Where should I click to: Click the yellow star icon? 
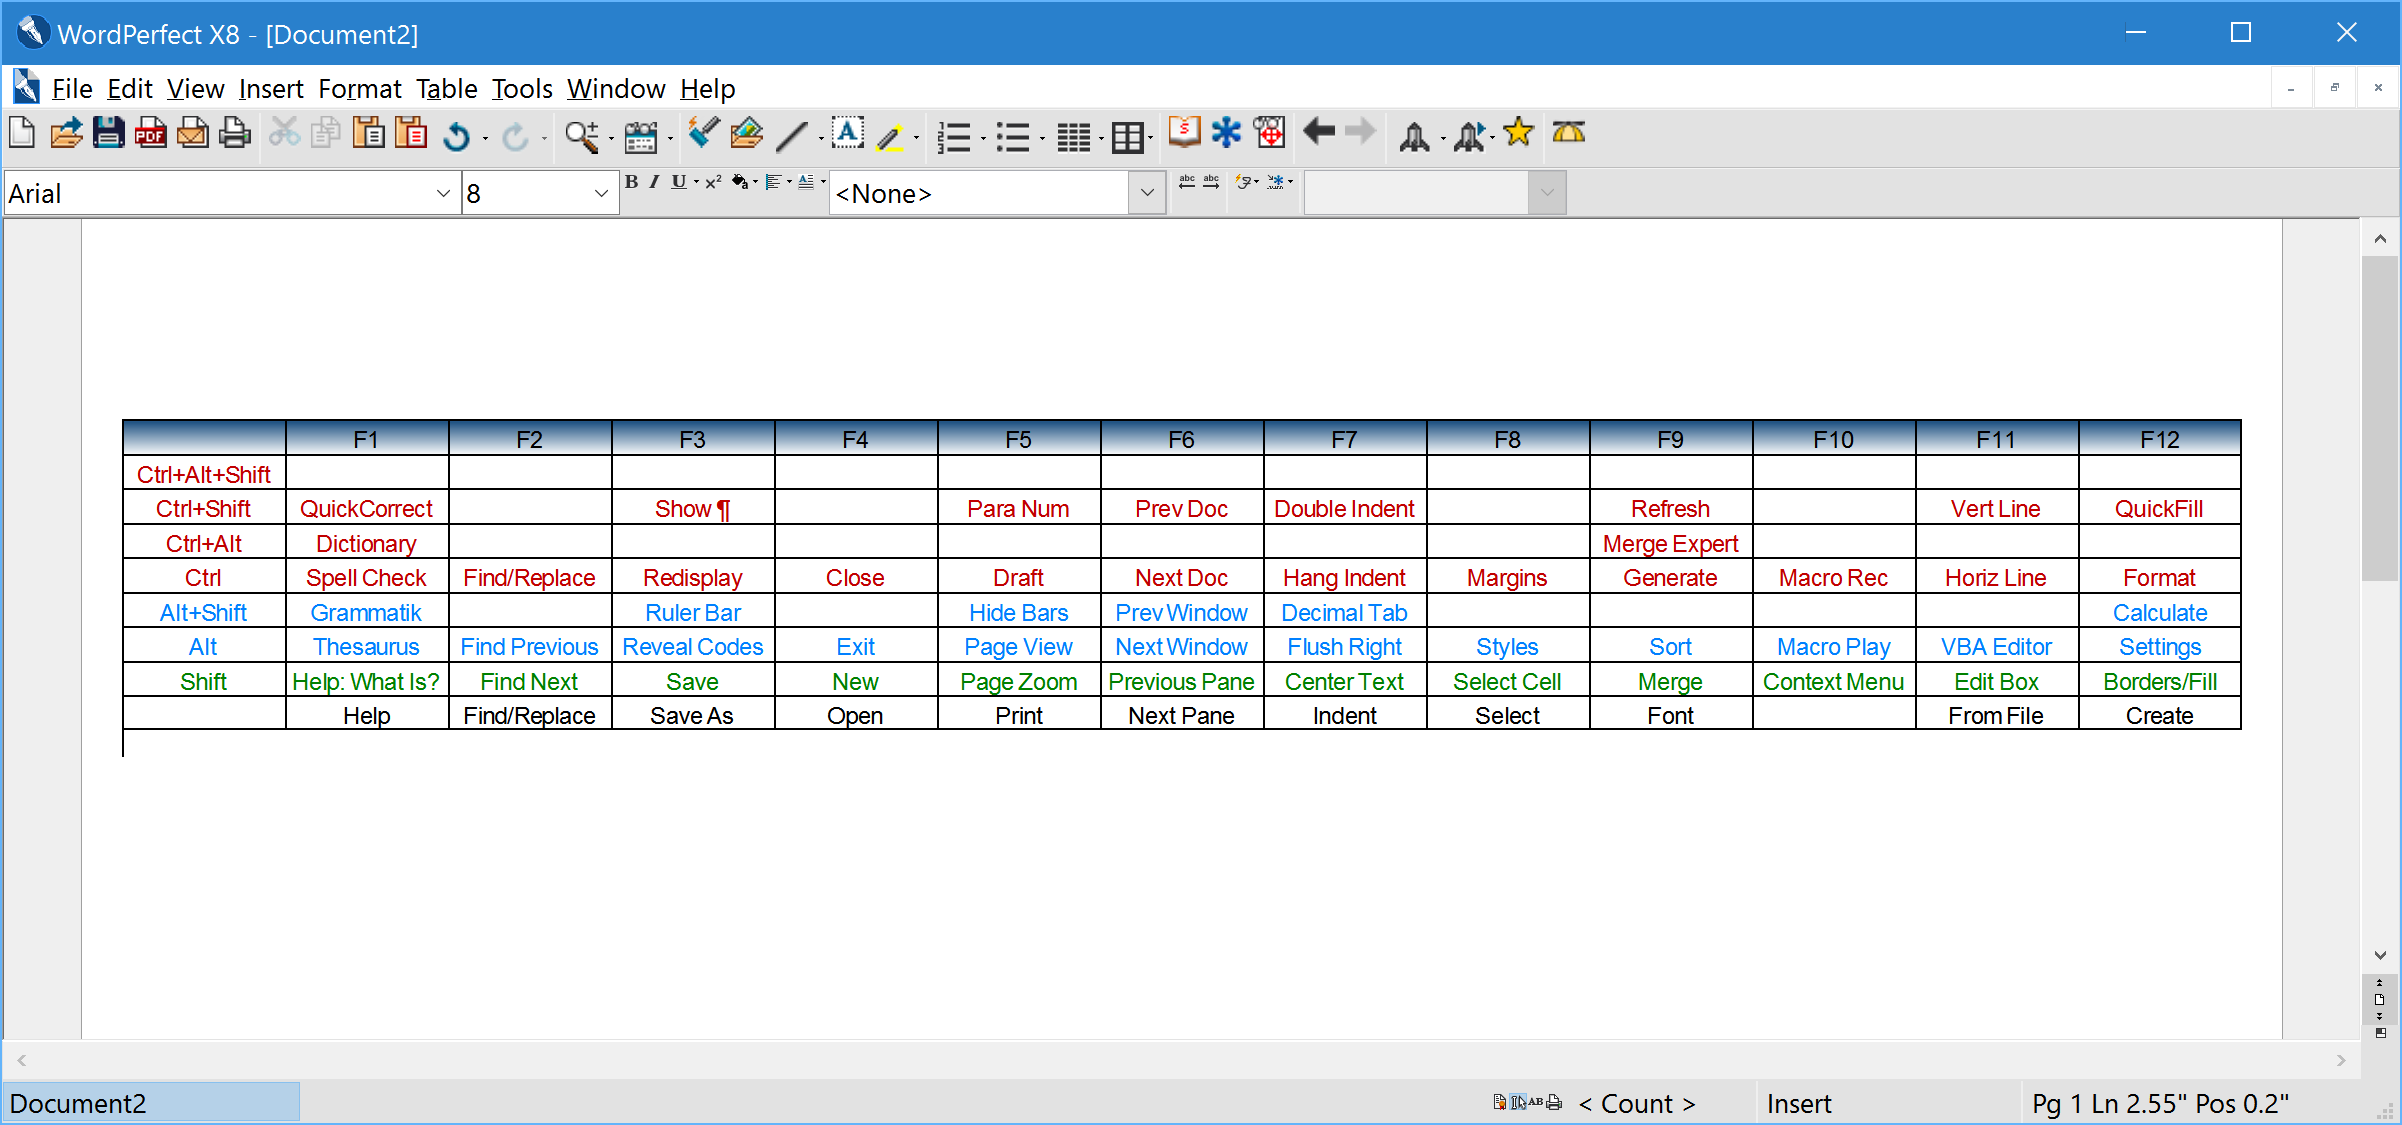pos(1518,132)
